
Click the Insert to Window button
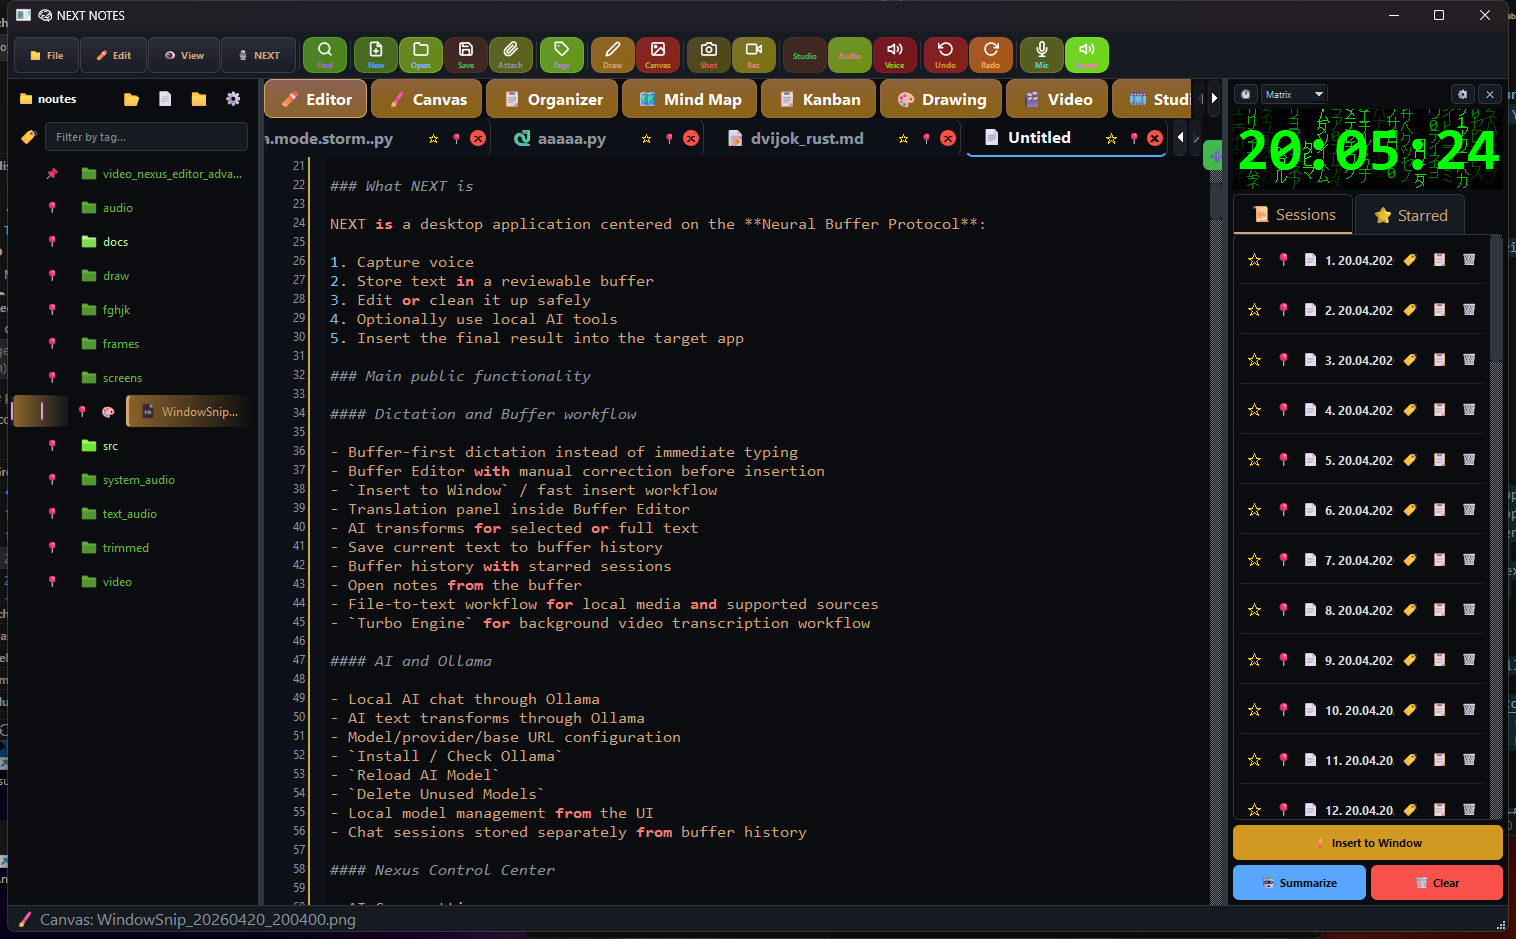[1367, 843]
